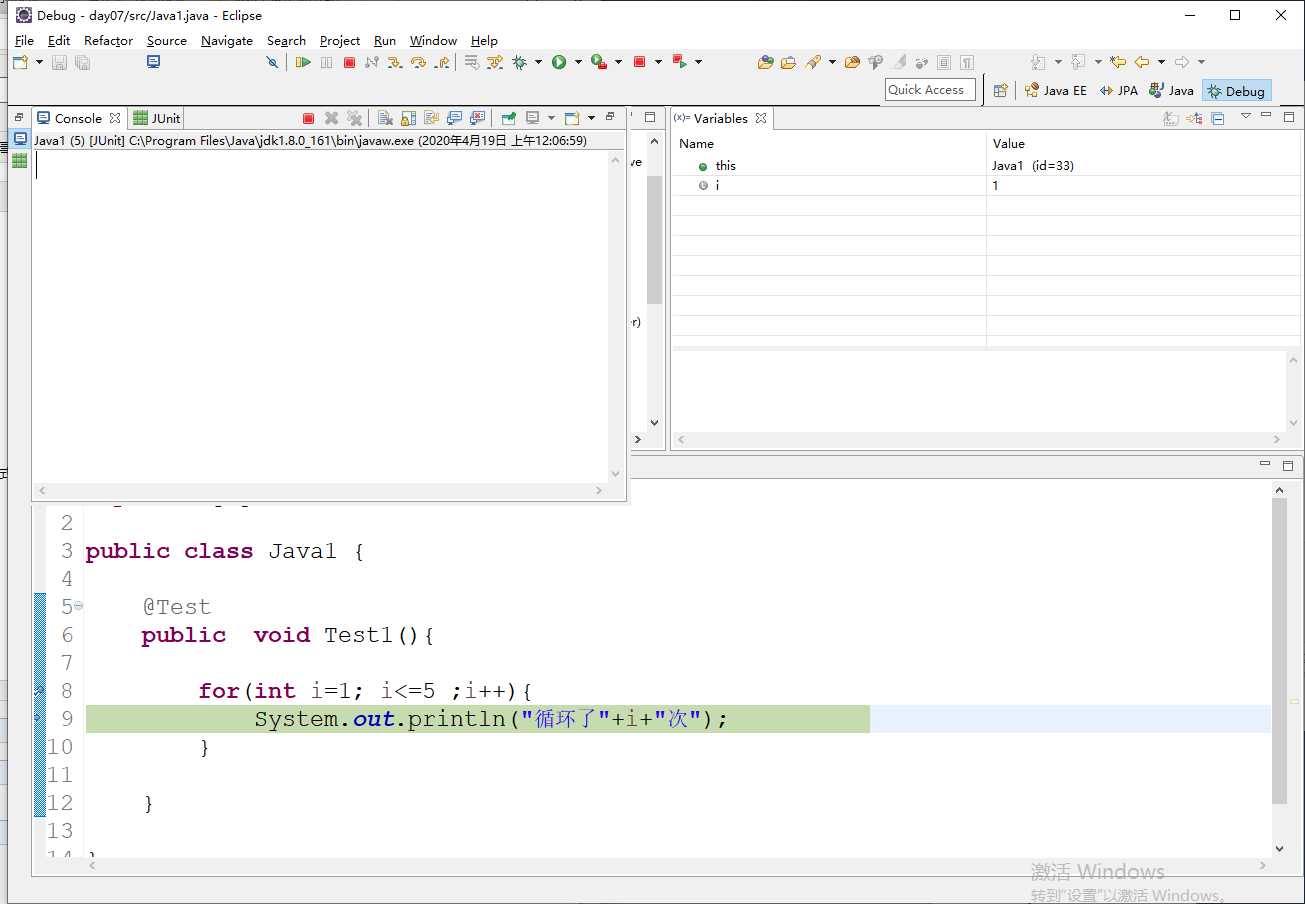Click the flashlight Search toolbar icon
This screenshot has height=904, width=1305.
click(813, 62)
